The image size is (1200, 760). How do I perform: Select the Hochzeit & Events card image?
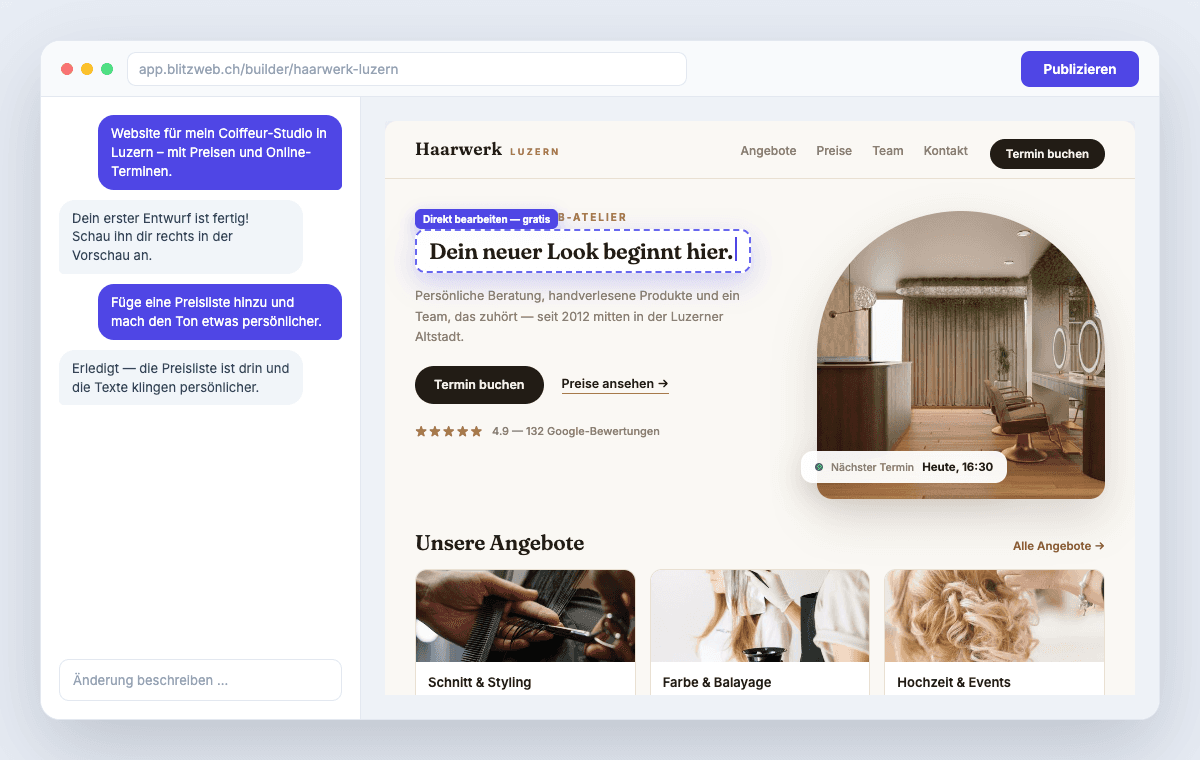(994, 616)
